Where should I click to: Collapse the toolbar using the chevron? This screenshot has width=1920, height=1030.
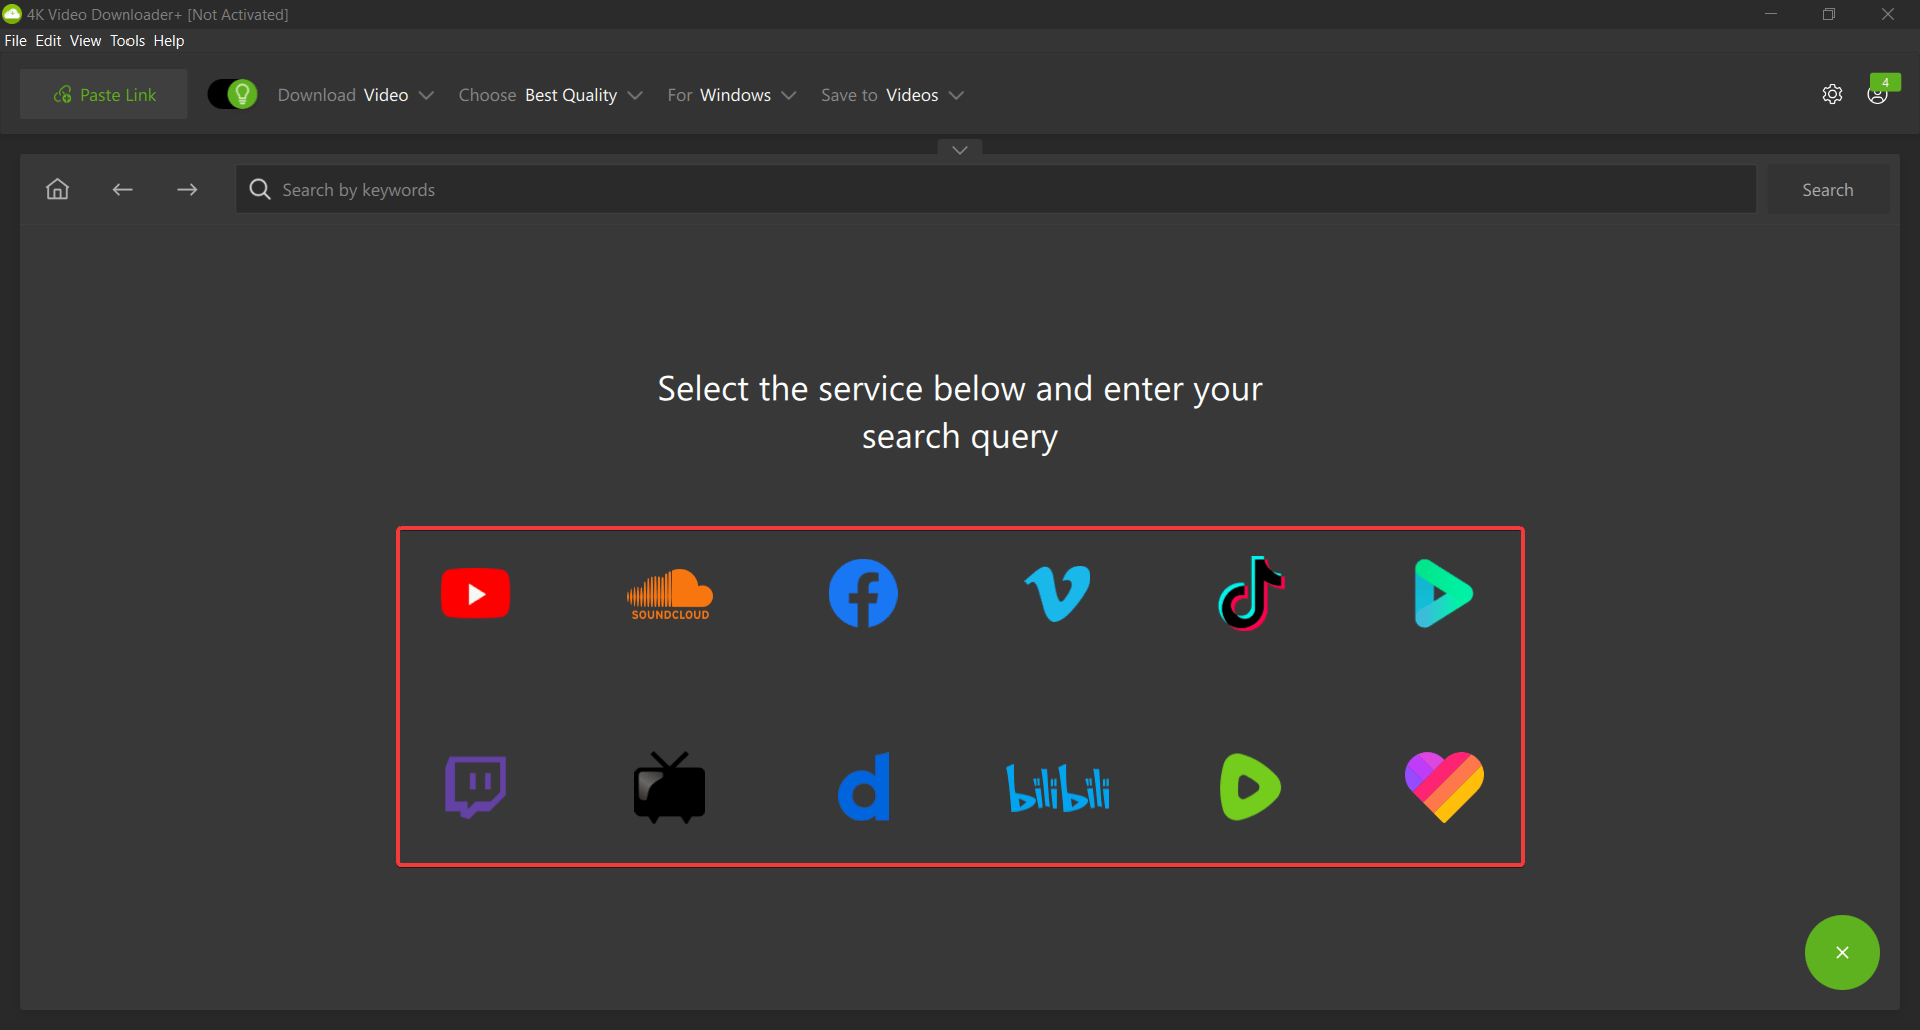pos(959,149)
